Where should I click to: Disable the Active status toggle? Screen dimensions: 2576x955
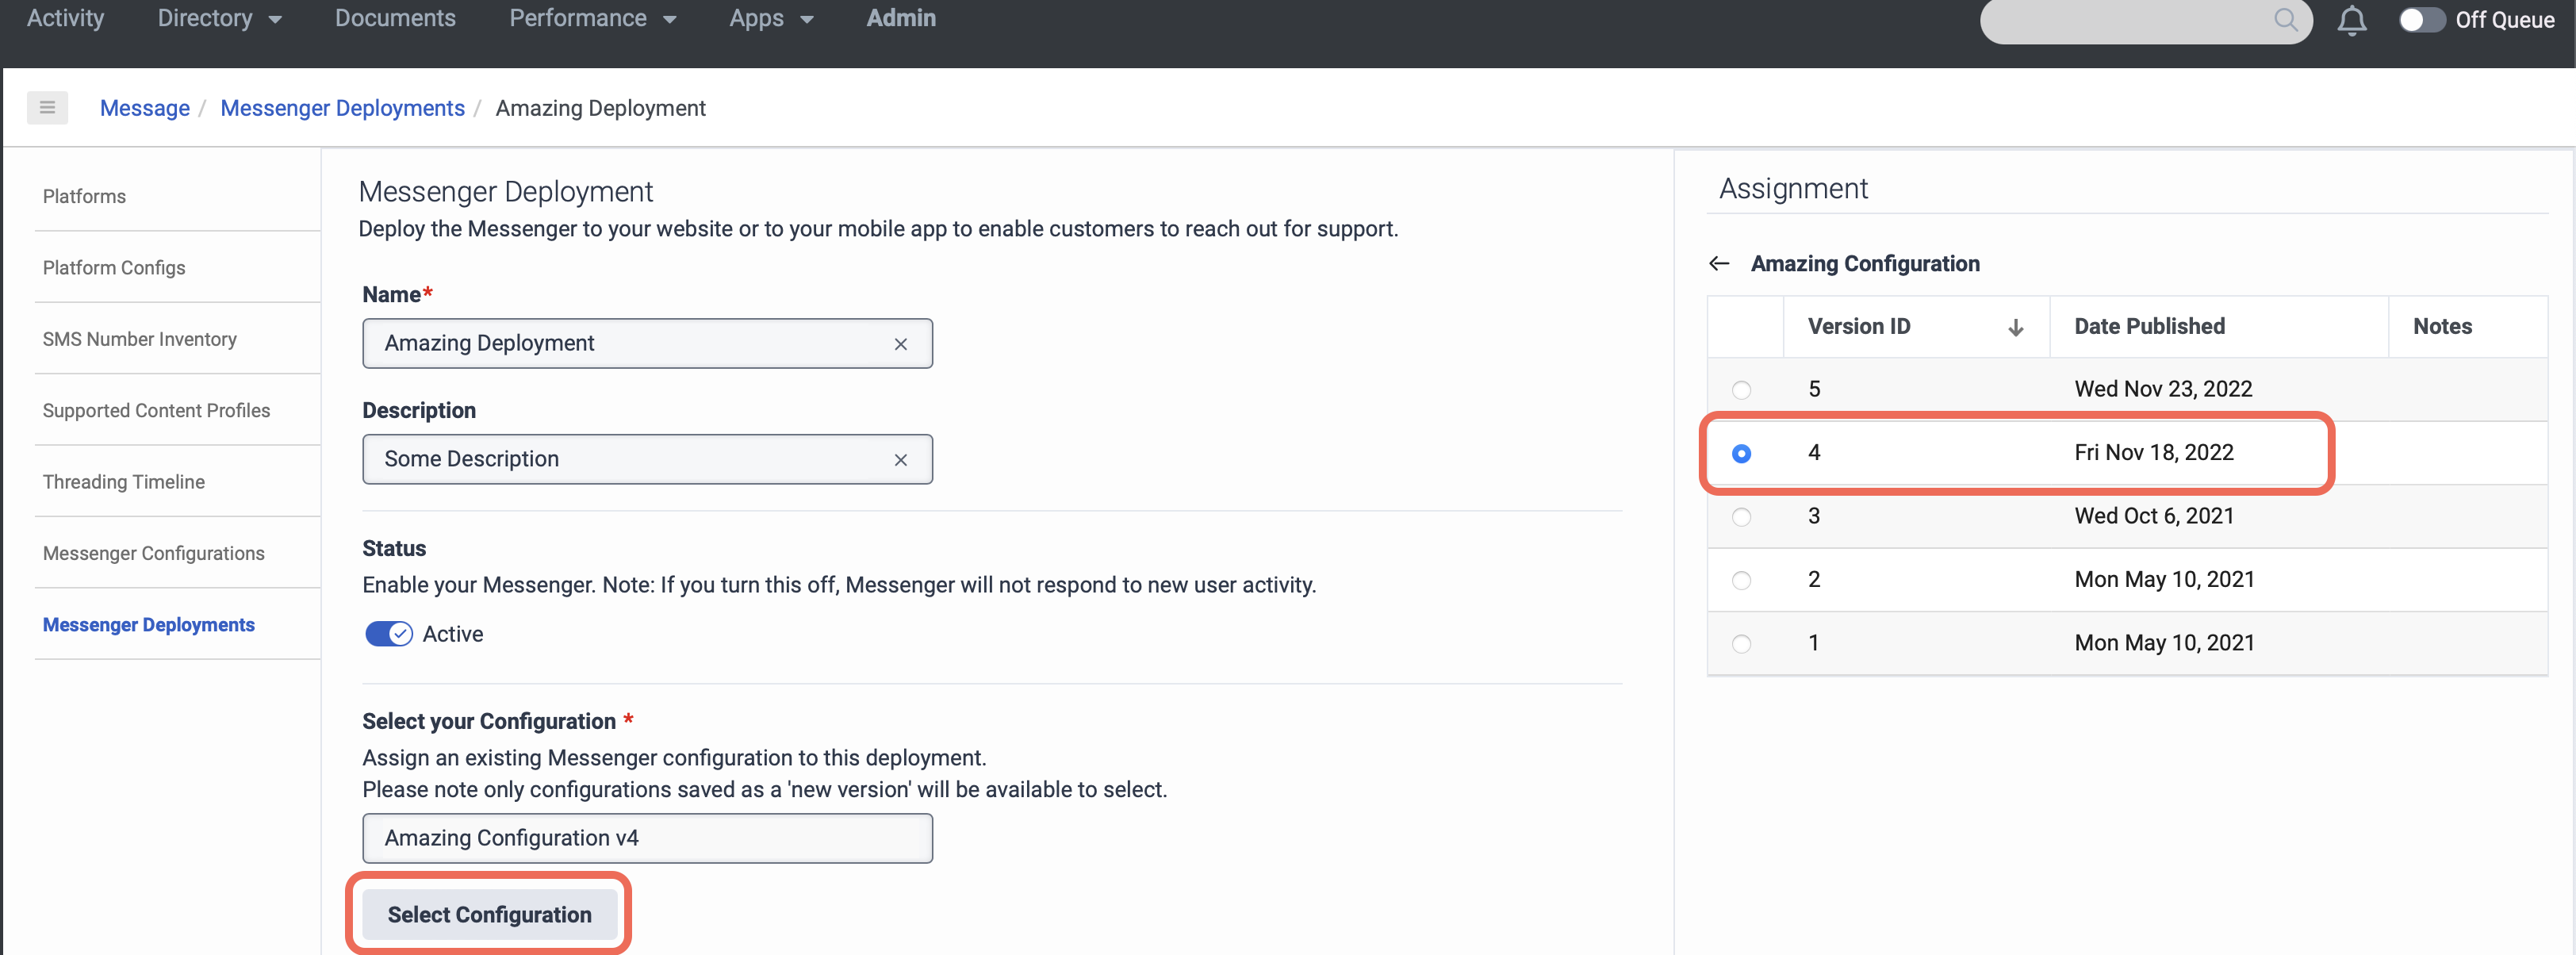(x=388, y=634)
